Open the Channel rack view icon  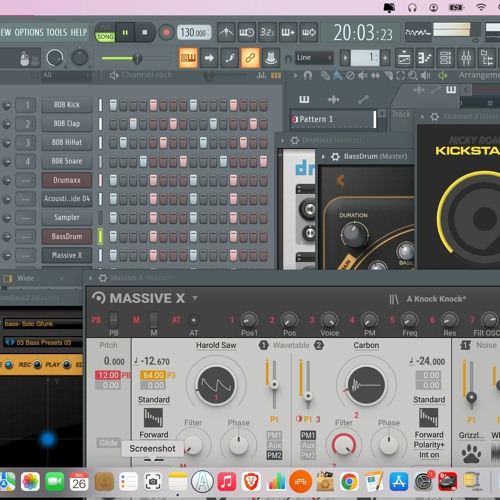[x=446, y=58]
